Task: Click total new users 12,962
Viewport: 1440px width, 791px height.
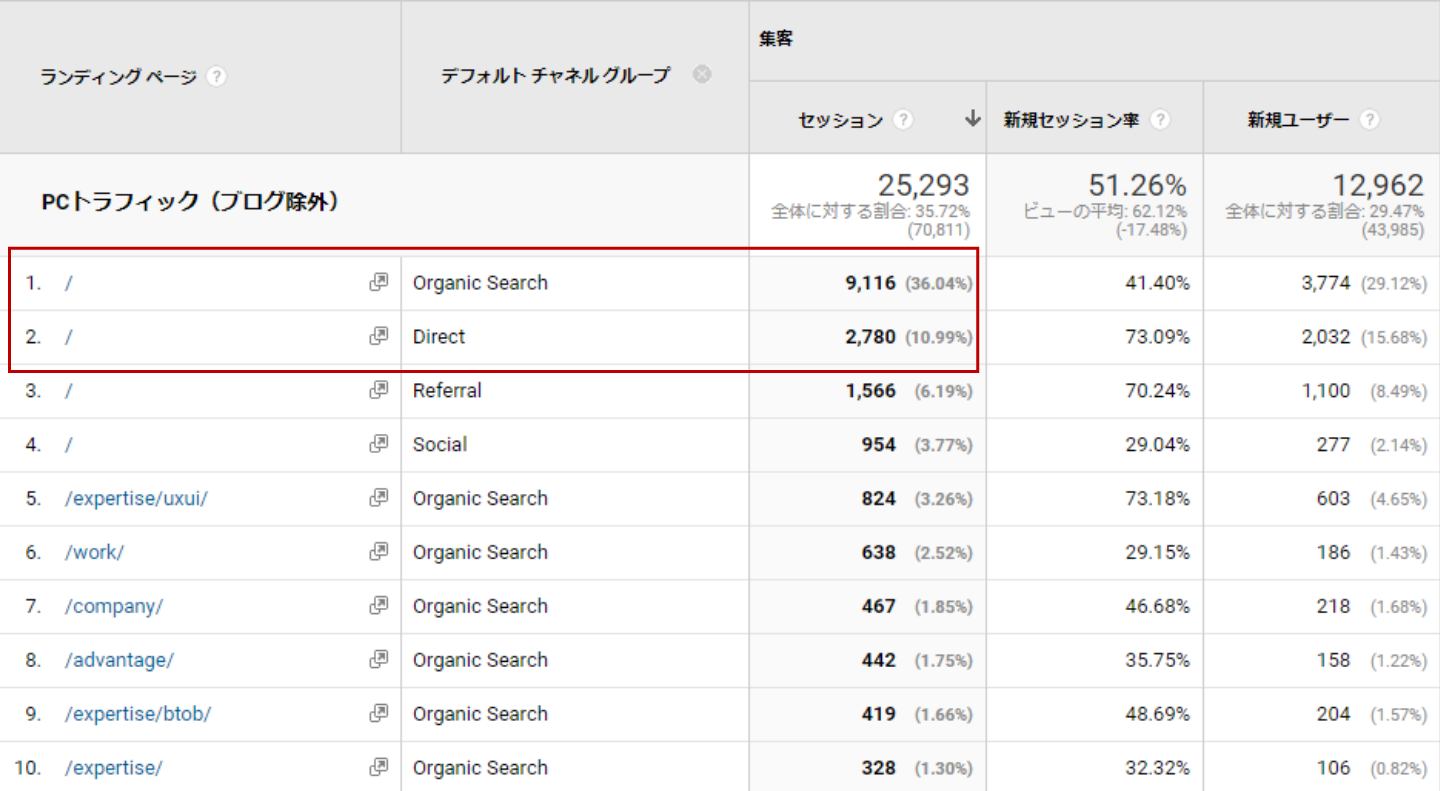Action: point(1377,185)
